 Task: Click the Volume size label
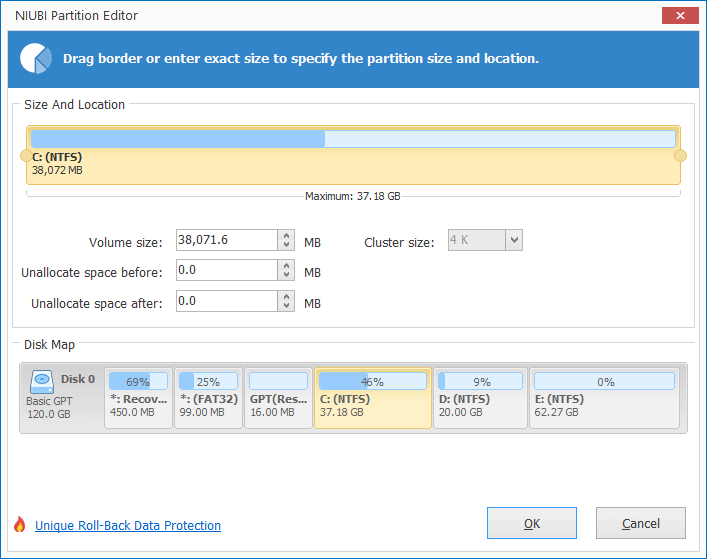(x=125, y=243)
